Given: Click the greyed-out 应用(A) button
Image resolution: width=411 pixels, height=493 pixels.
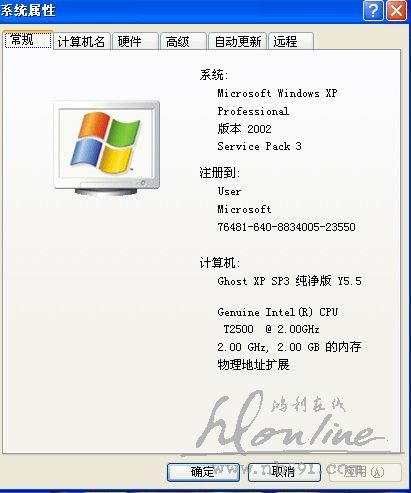Looking at the screenshot, I should tap(365, 472).
